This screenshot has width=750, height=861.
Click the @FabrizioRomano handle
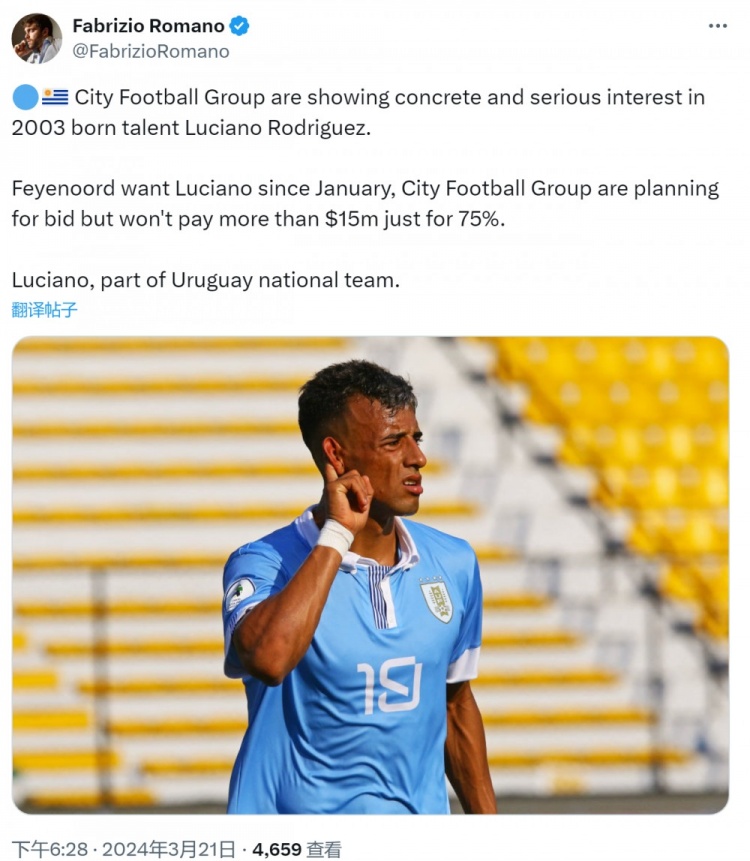(151, 52)
